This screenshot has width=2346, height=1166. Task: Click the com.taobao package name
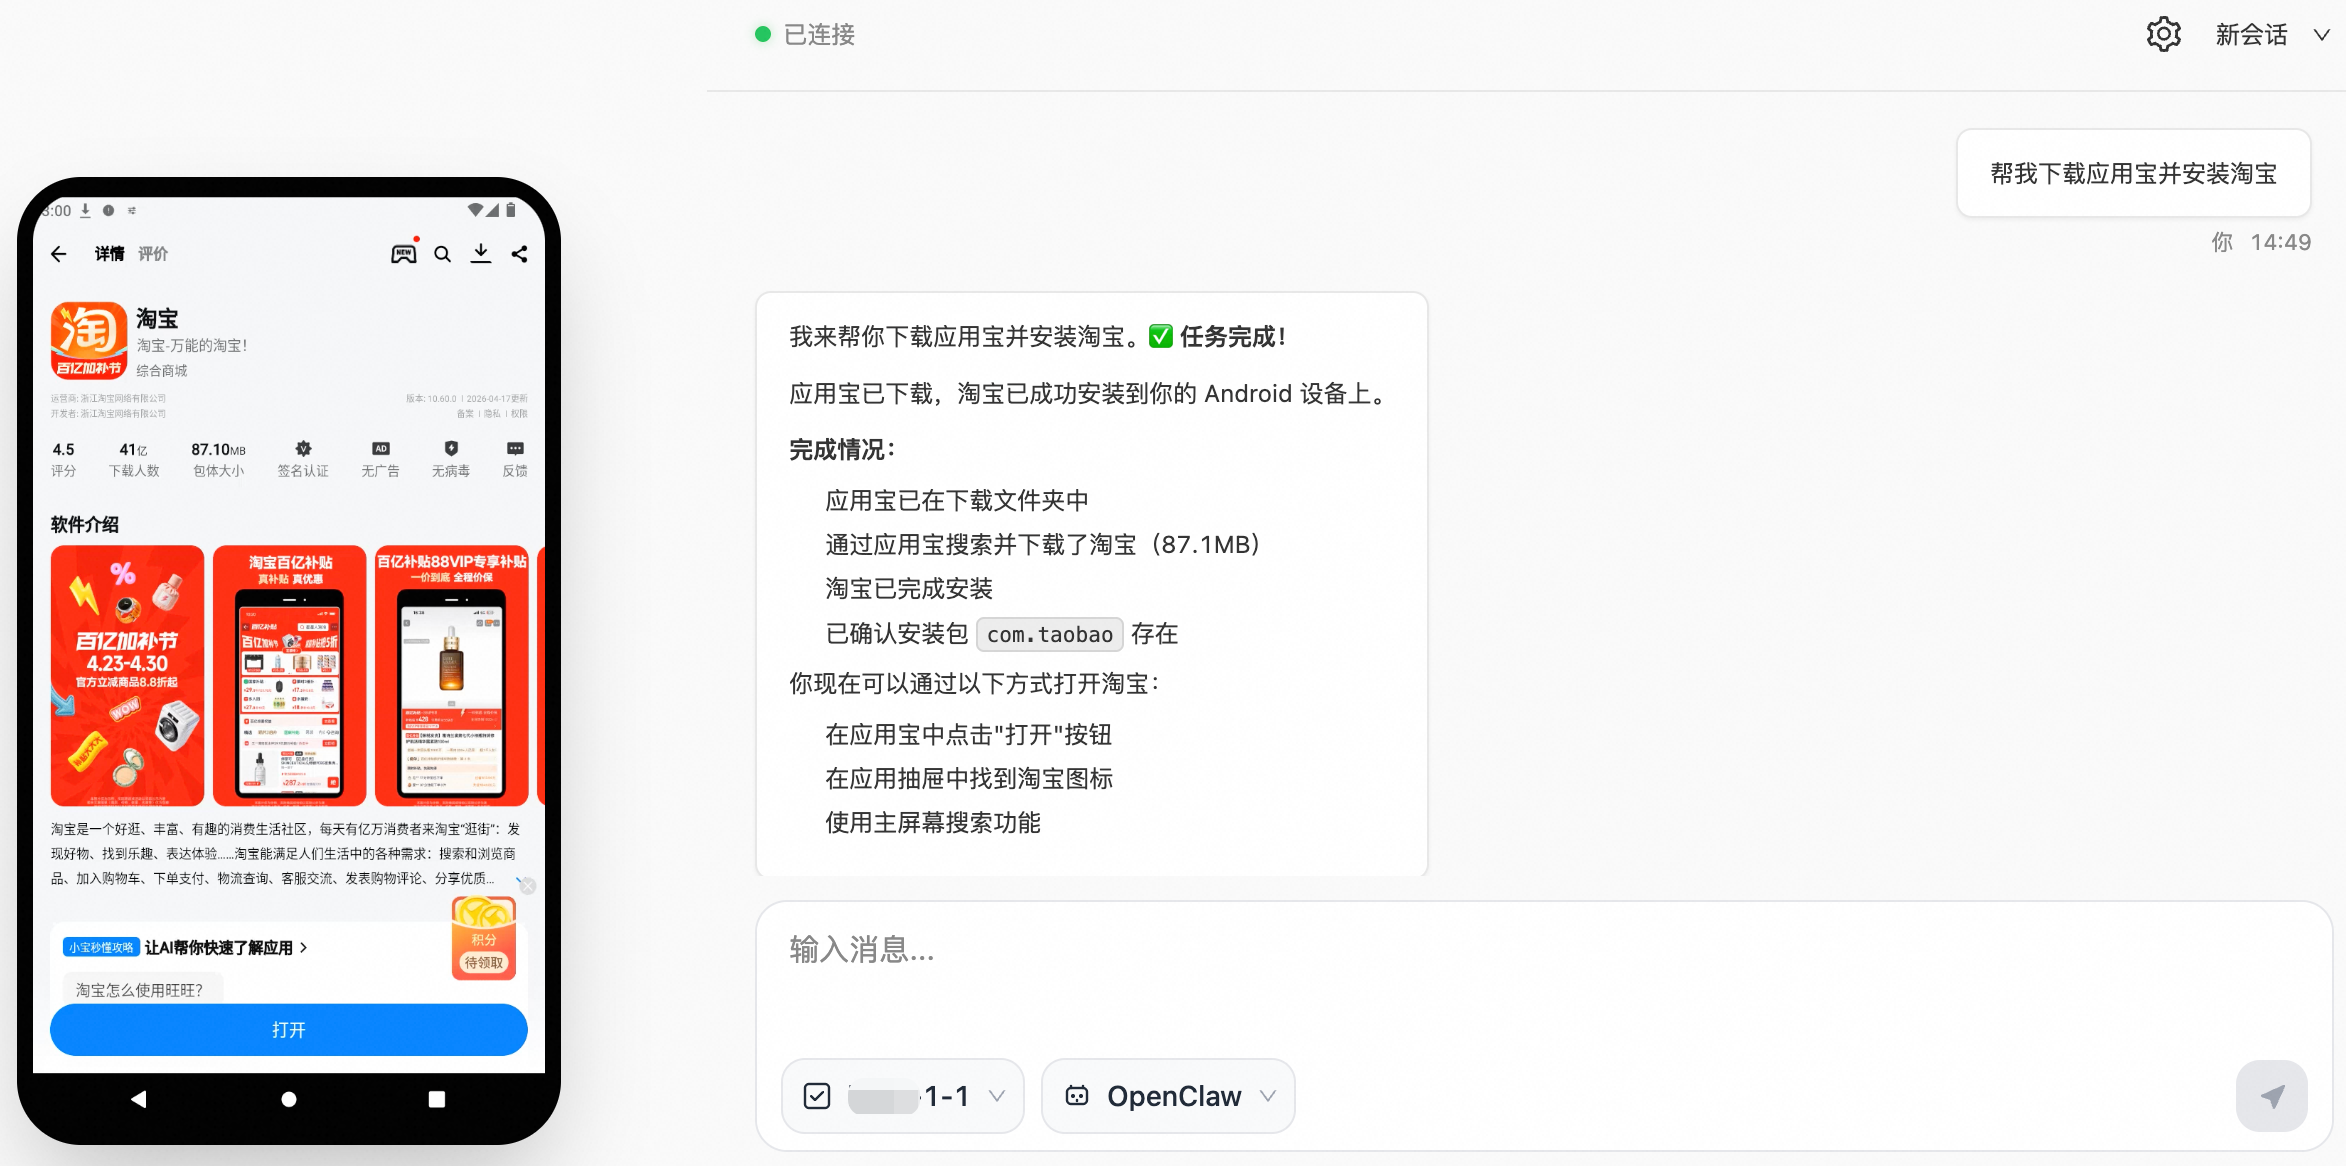[1050, 634]
